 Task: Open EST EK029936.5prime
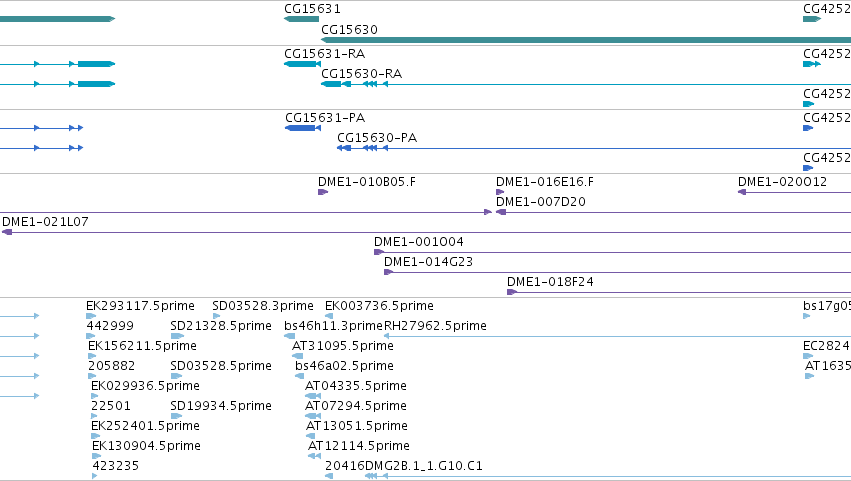pyautogui.click(x=145, y=387)
